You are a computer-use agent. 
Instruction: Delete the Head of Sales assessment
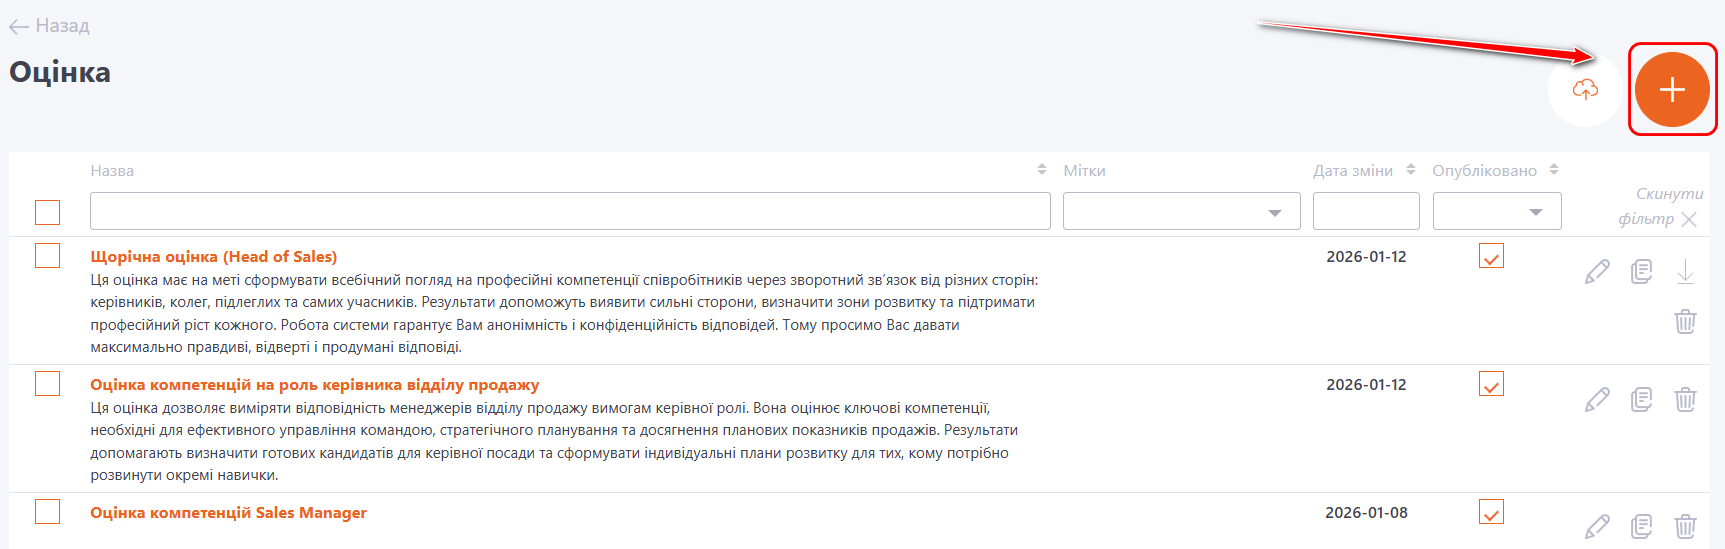click(x=1685, y=321)
